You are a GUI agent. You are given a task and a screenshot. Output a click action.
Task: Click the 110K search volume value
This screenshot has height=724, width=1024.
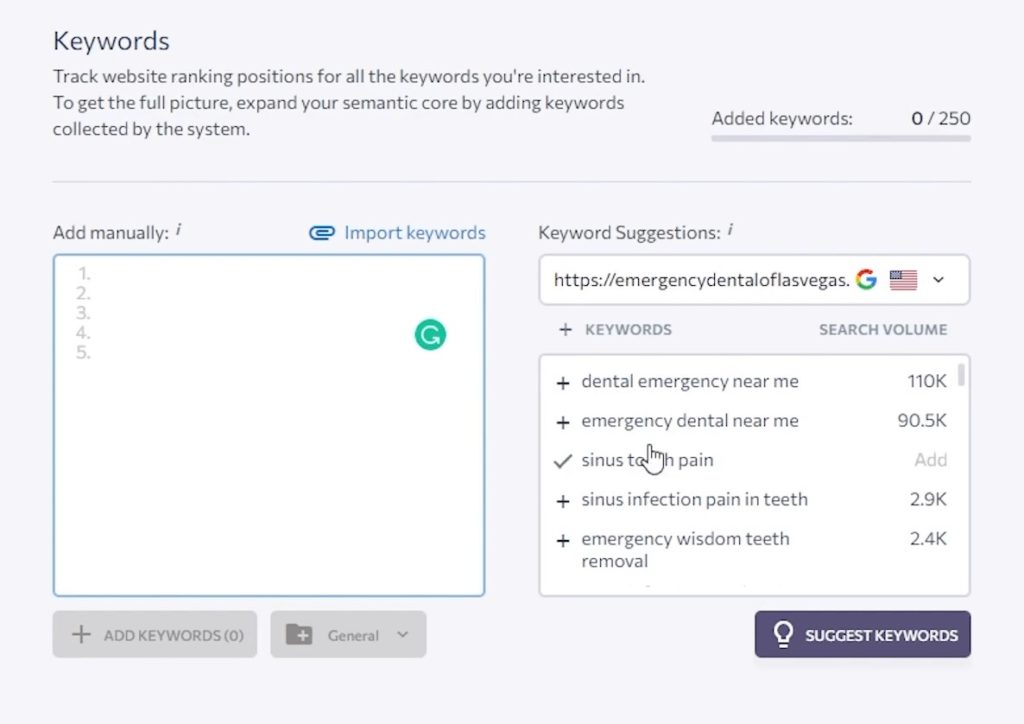click(927, 381)
